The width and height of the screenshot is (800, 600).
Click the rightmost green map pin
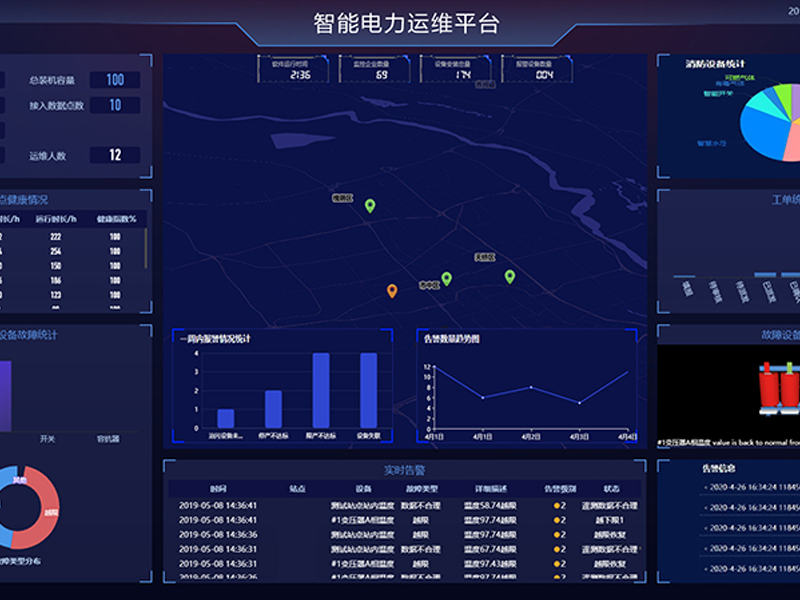coord(510,277)
